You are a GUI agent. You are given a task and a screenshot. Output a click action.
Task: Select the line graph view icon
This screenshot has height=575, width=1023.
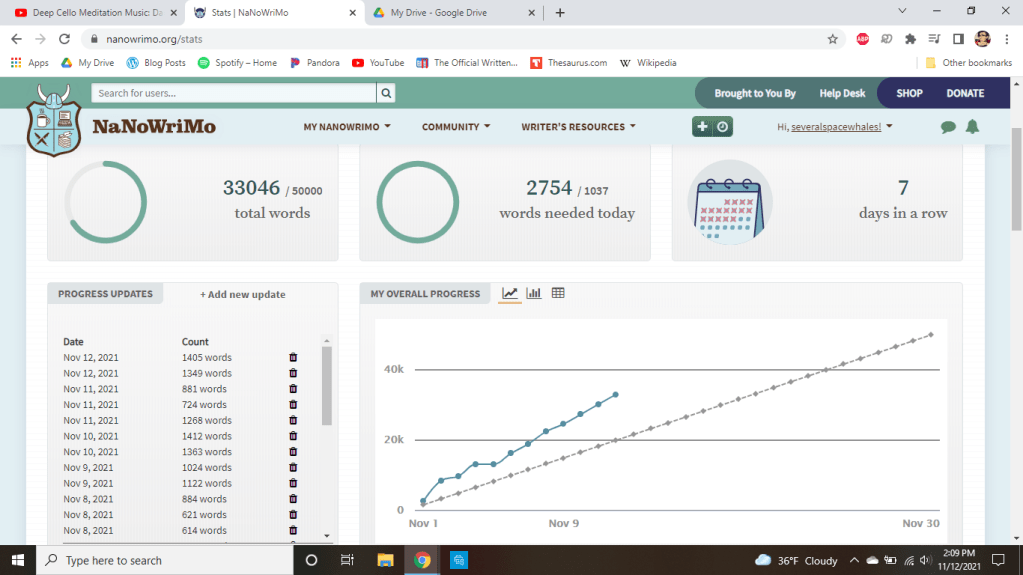pyautogui.click(x=510, y=293)
